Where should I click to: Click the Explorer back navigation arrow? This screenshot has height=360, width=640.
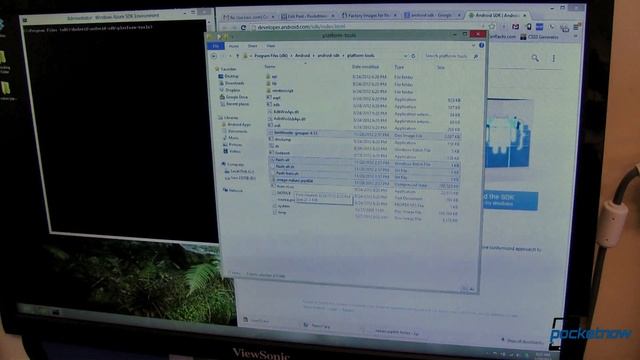[214, 56]
